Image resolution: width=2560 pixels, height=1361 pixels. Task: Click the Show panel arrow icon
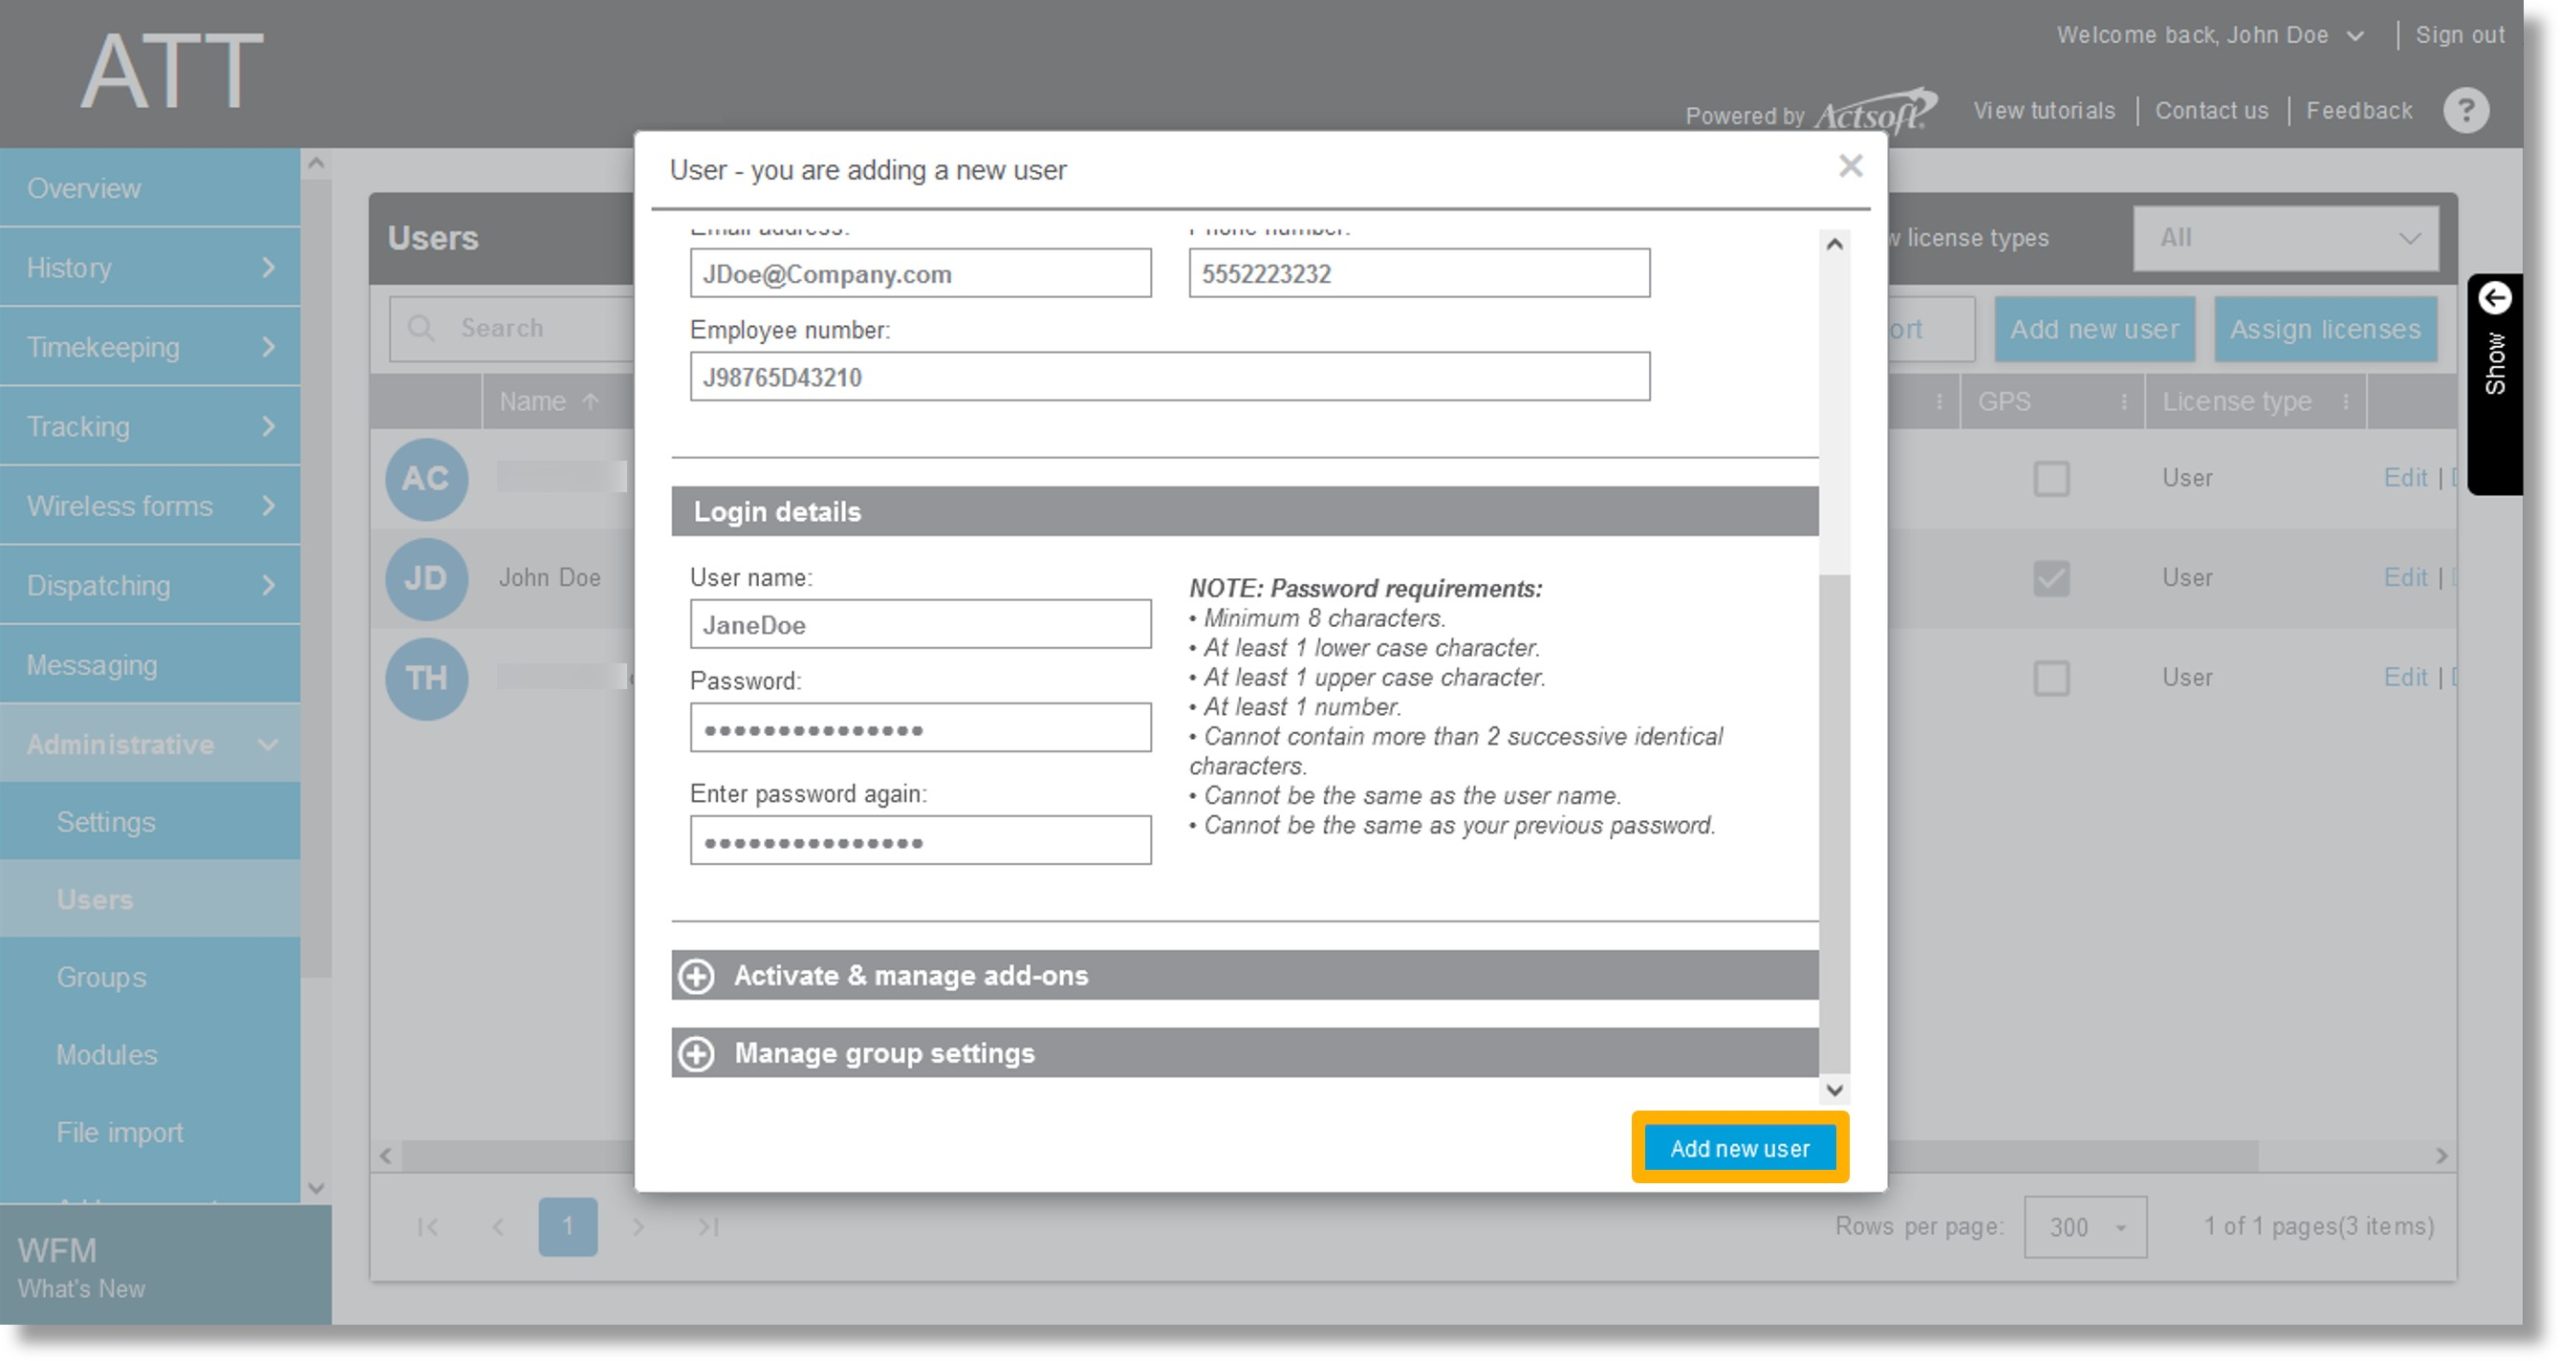(x=2495, y=298)
